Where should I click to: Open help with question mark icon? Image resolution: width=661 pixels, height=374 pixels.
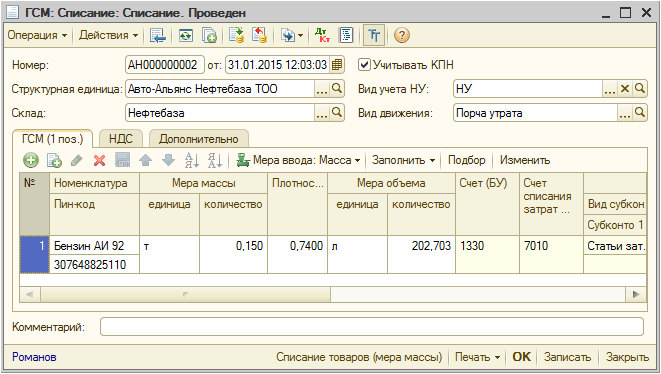[402, 35]
